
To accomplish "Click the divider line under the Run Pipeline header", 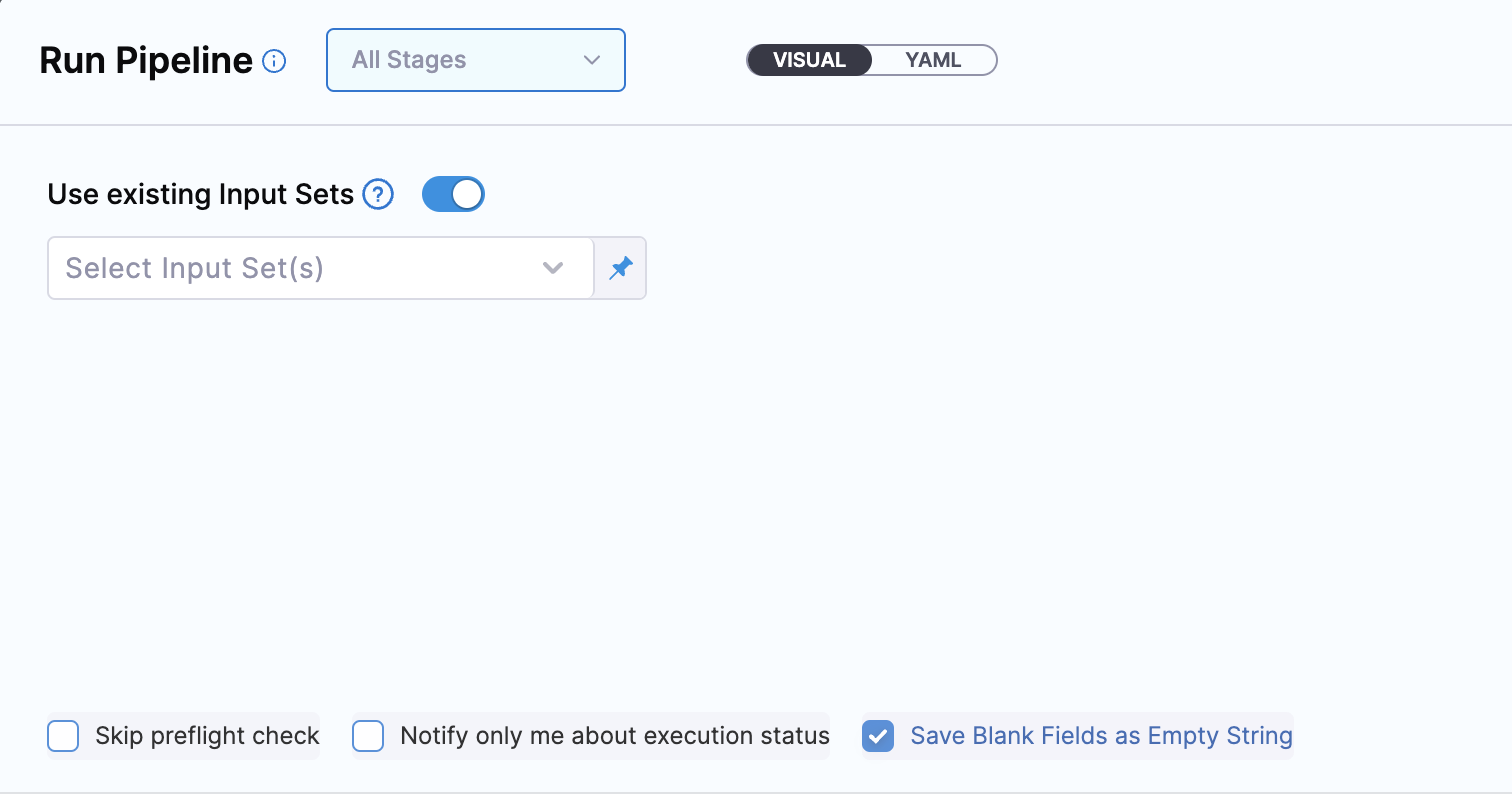I will [x=756, y=125].
